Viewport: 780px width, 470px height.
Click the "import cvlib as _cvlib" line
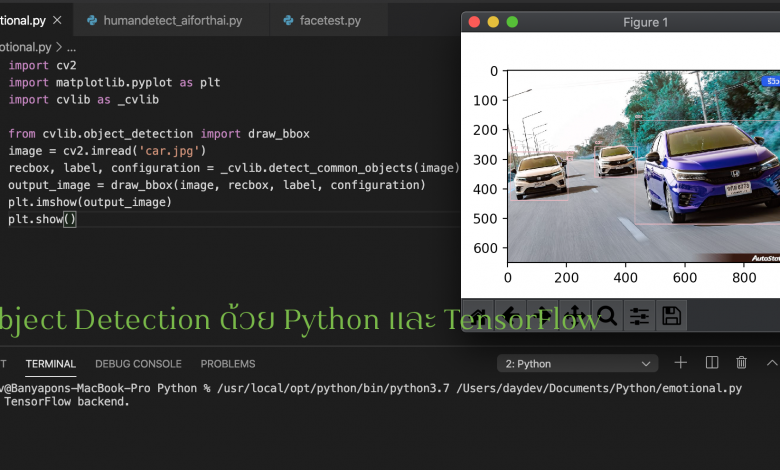(x=84, y=99)
